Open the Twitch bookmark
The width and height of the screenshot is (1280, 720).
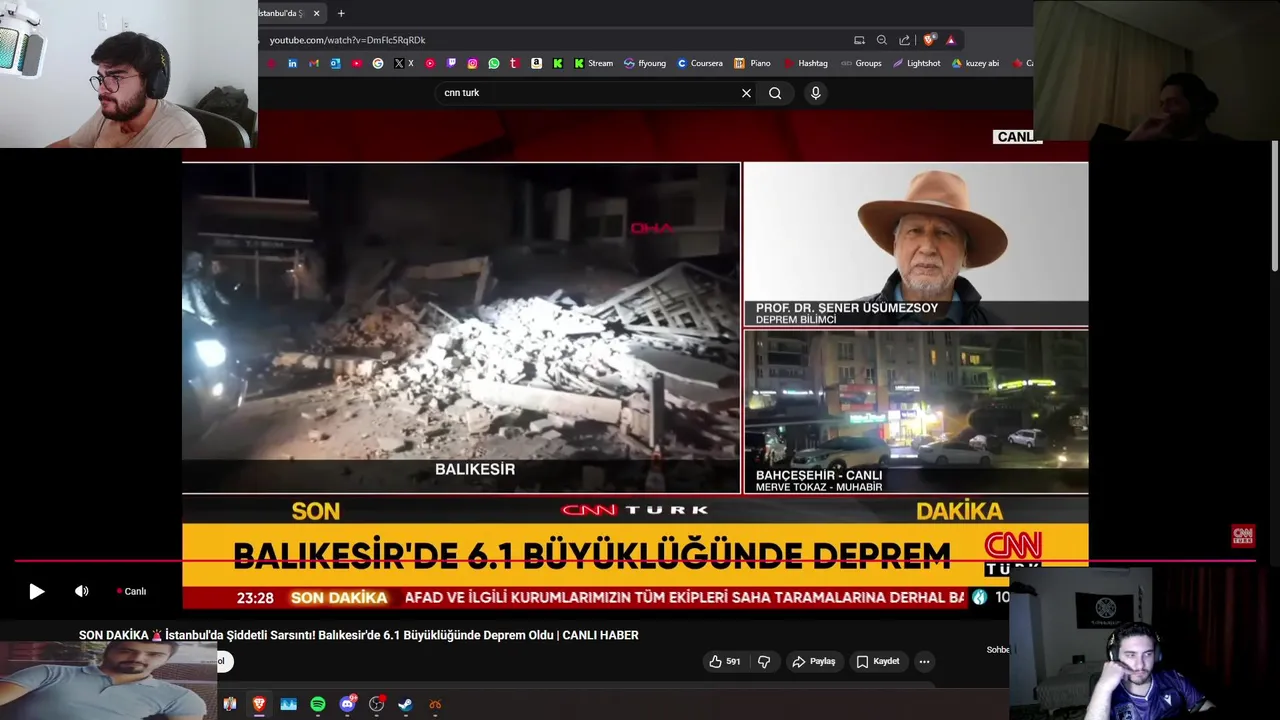(451, 63)
